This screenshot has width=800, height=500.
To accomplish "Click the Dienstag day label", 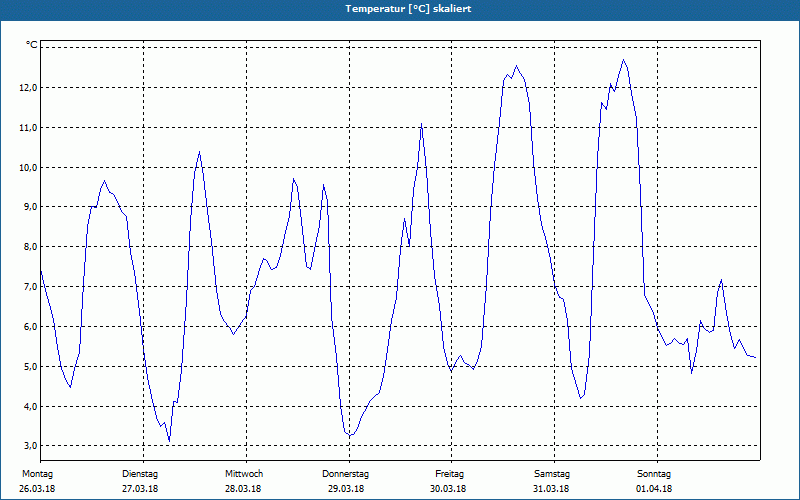I will pyautogui.click(x=140, y=474).
